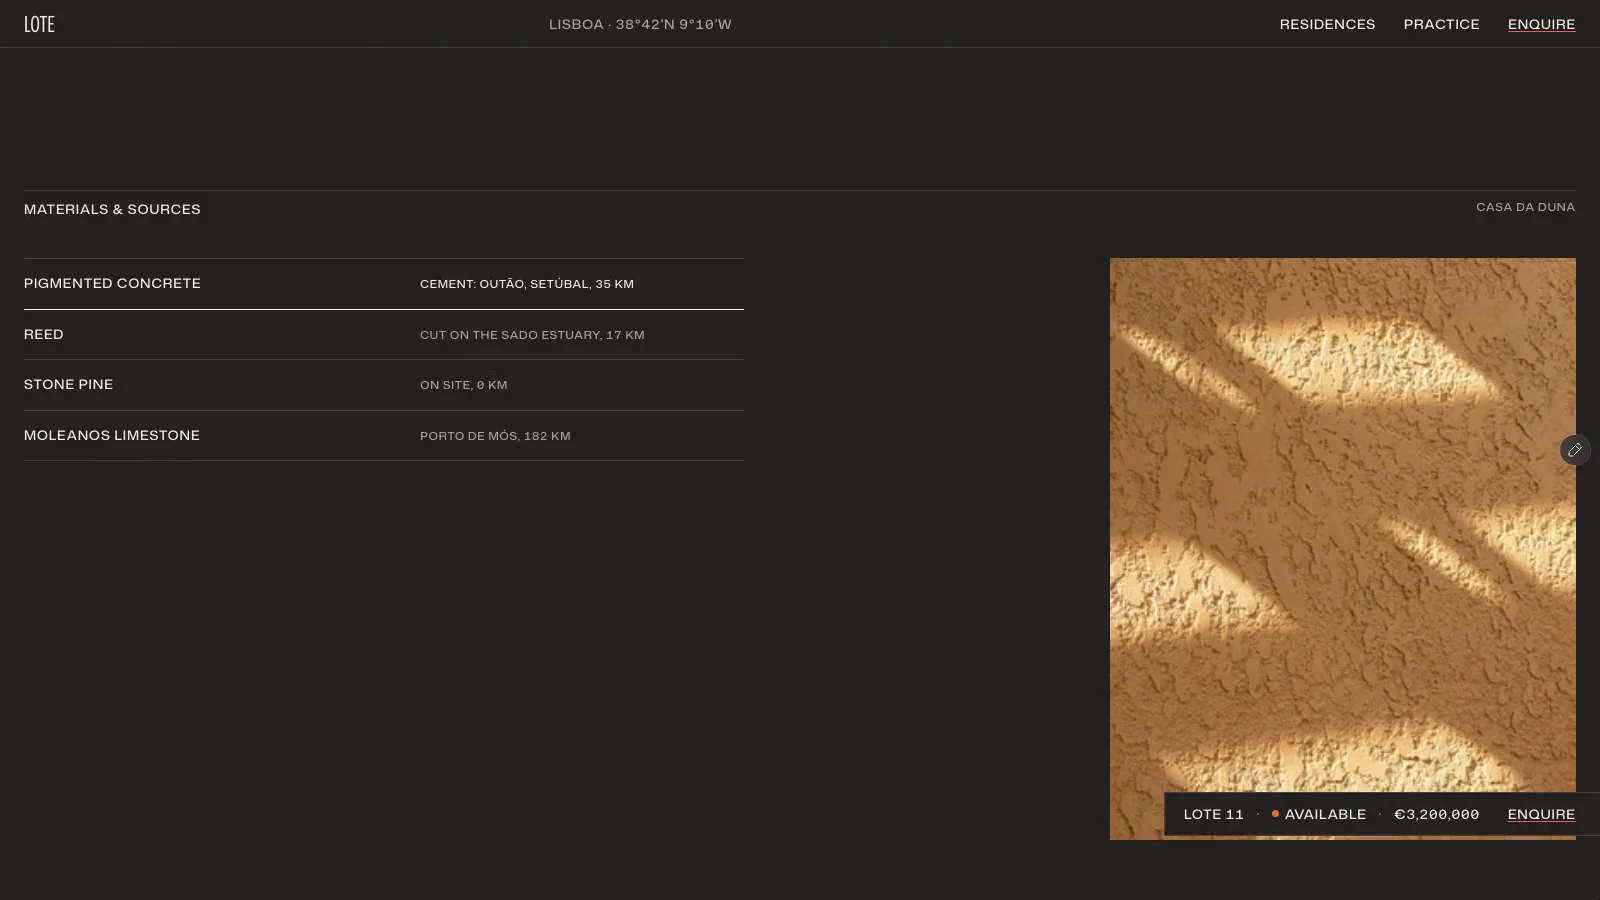This screenshot has height=900, width=1600.
Task: Click the LOTE logo
Action: [x=39, y=24]
